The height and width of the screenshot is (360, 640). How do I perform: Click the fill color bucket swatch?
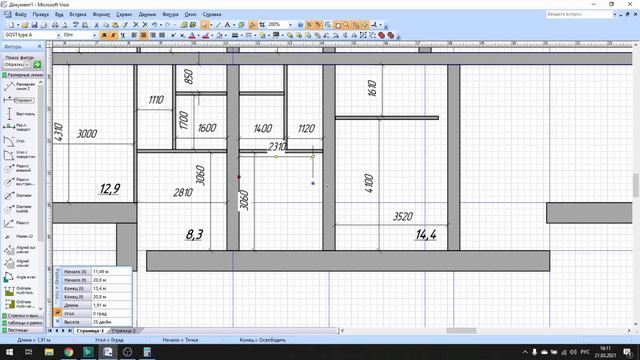tap(220, 35)
